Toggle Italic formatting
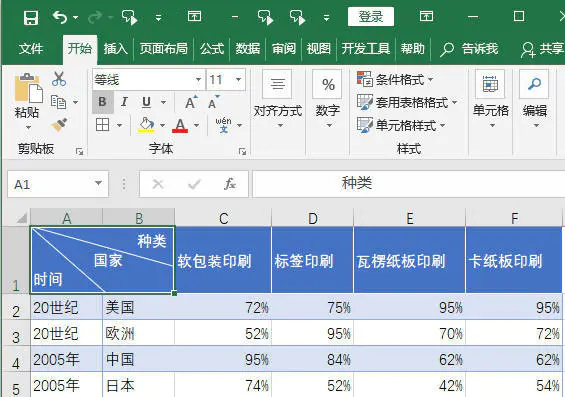The image size is (565, 397). (x=124, y=102)
